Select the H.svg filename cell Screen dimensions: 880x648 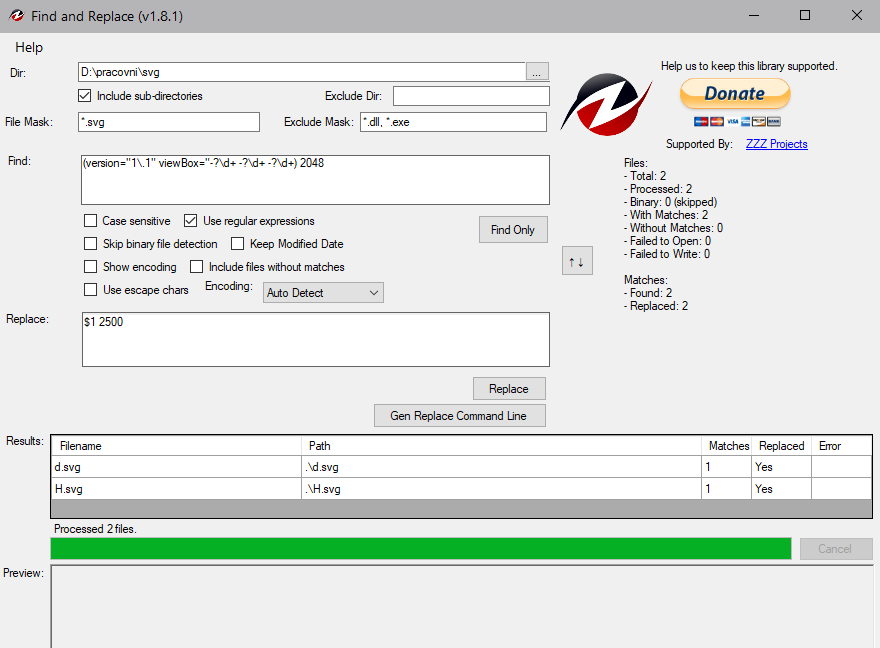point(176,489)
